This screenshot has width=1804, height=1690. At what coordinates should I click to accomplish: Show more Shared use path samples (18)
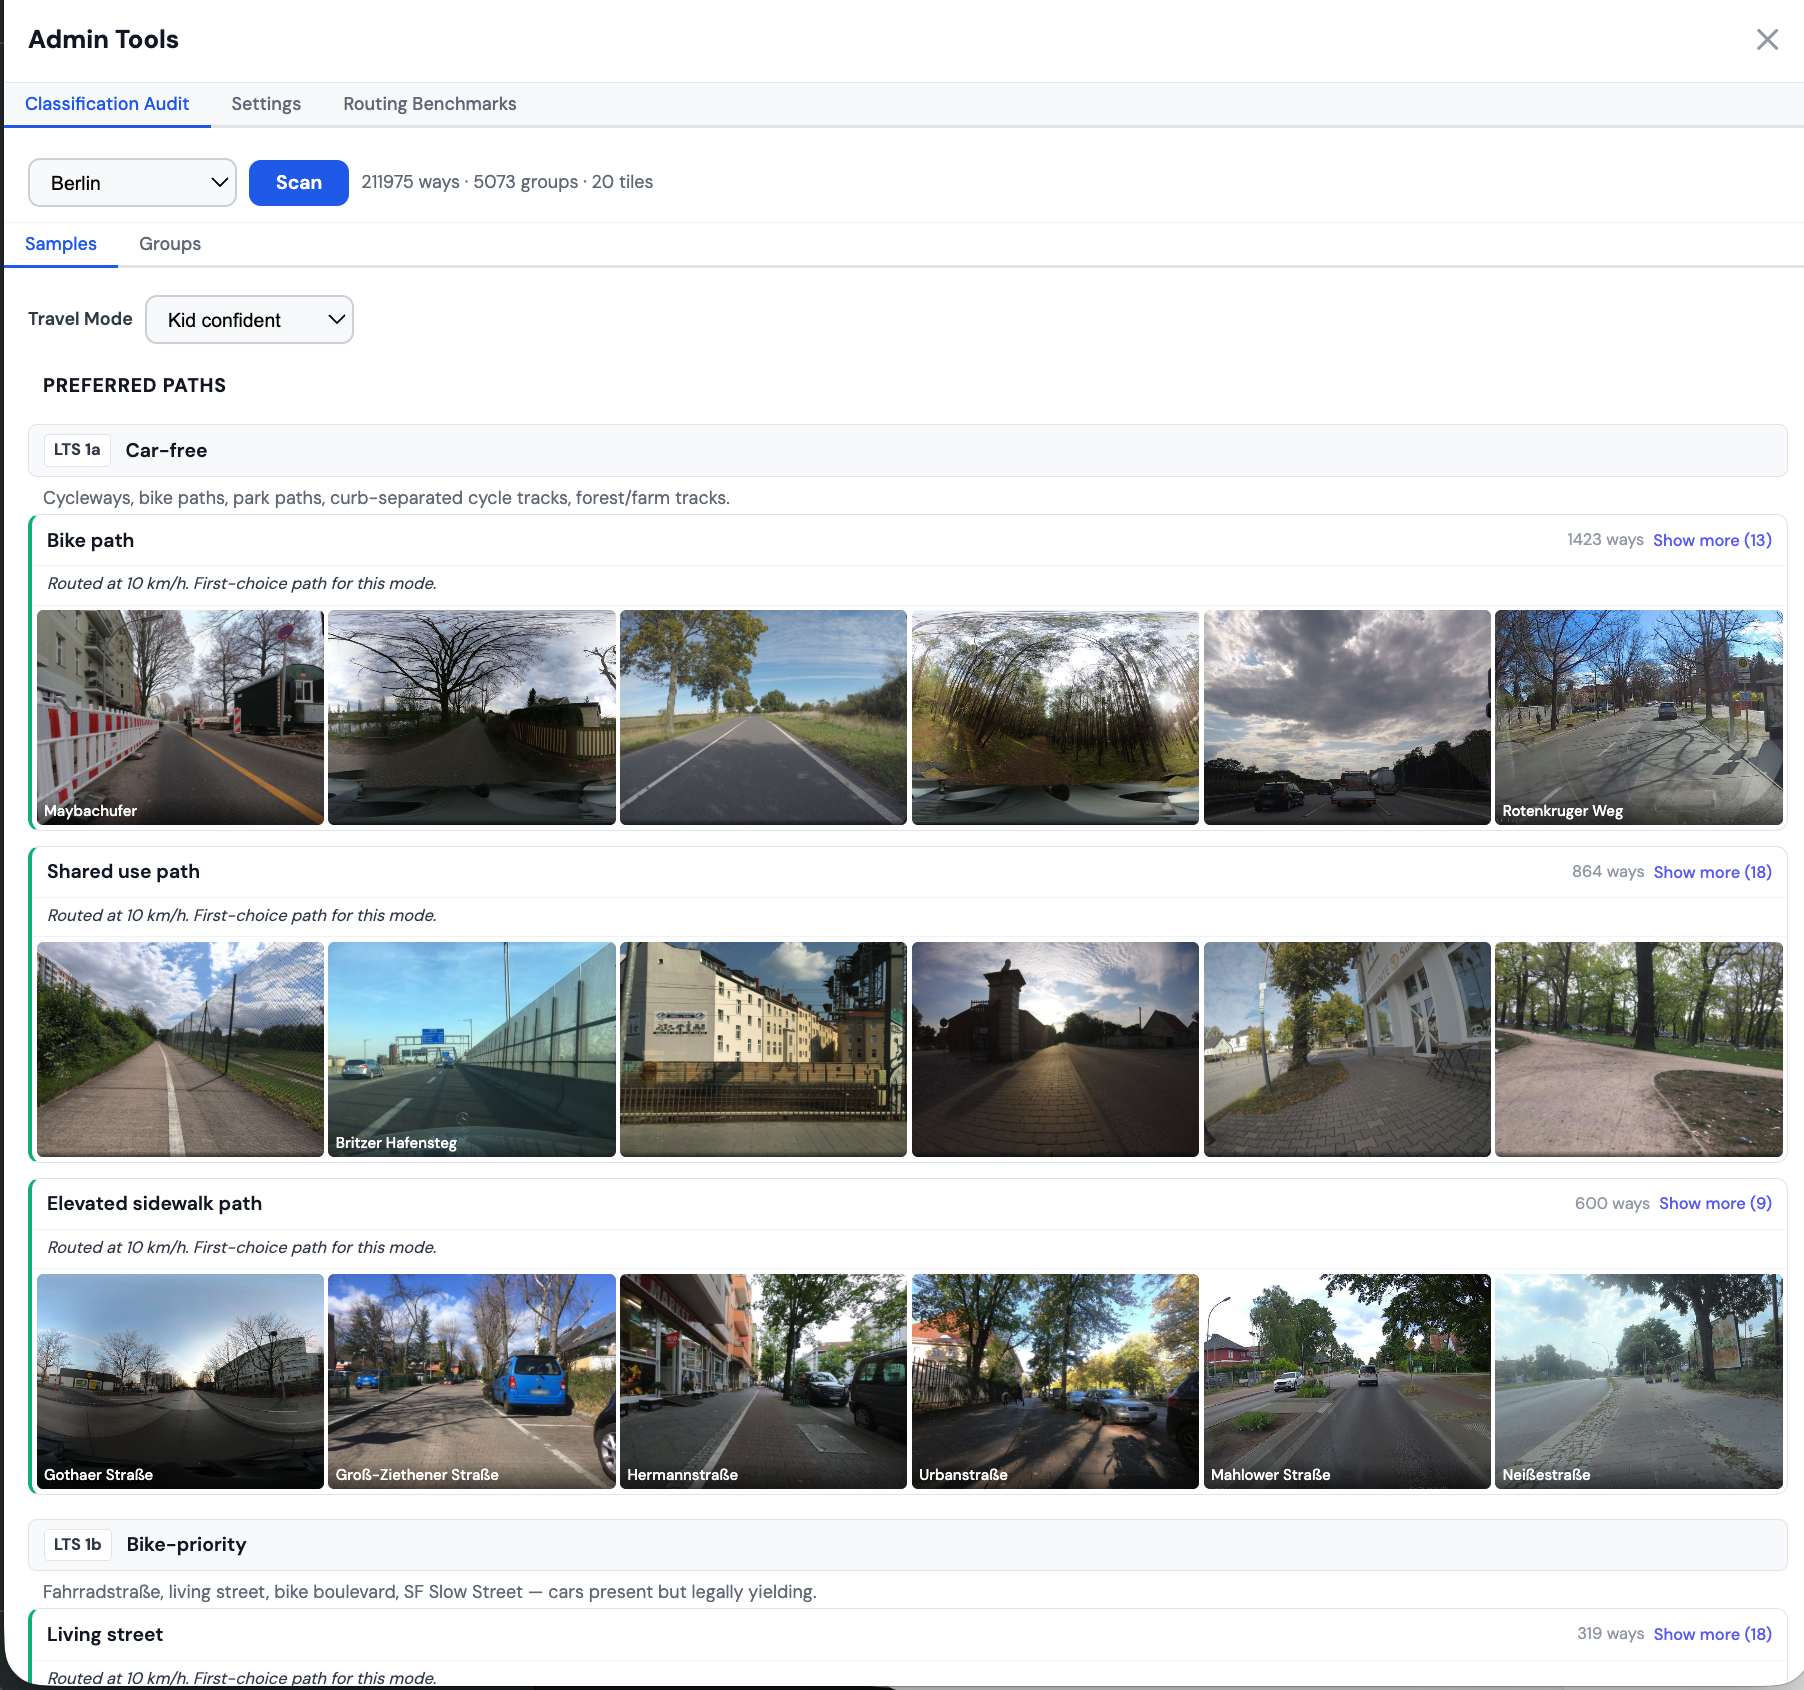(1711, 872)
